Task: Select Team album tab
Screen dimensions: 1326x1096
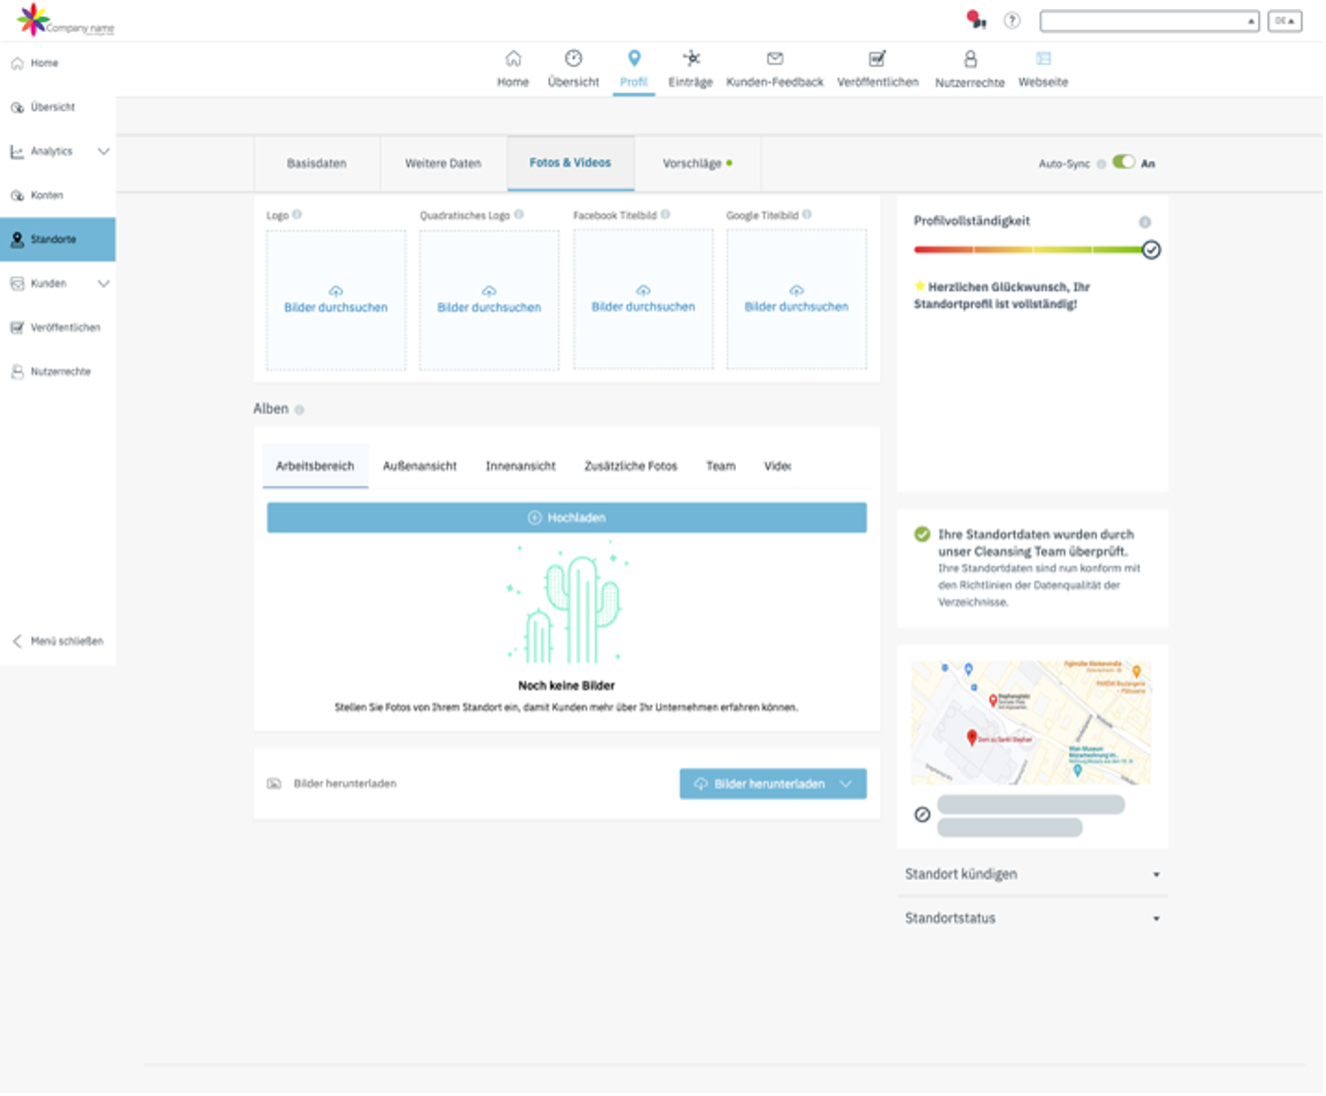Action: pos(722,467)
